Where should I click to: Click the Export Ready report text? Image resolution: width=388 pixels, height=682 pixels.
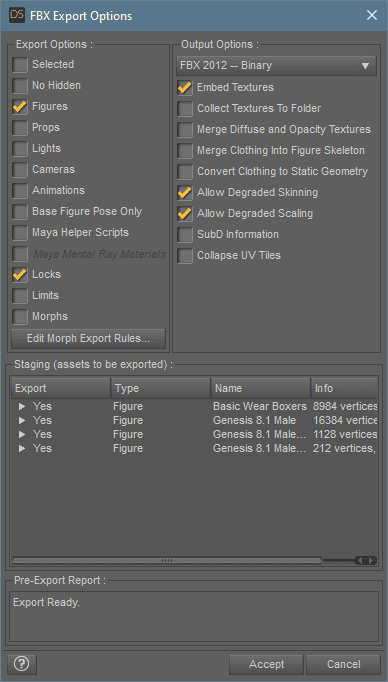[x=47, y=603]
